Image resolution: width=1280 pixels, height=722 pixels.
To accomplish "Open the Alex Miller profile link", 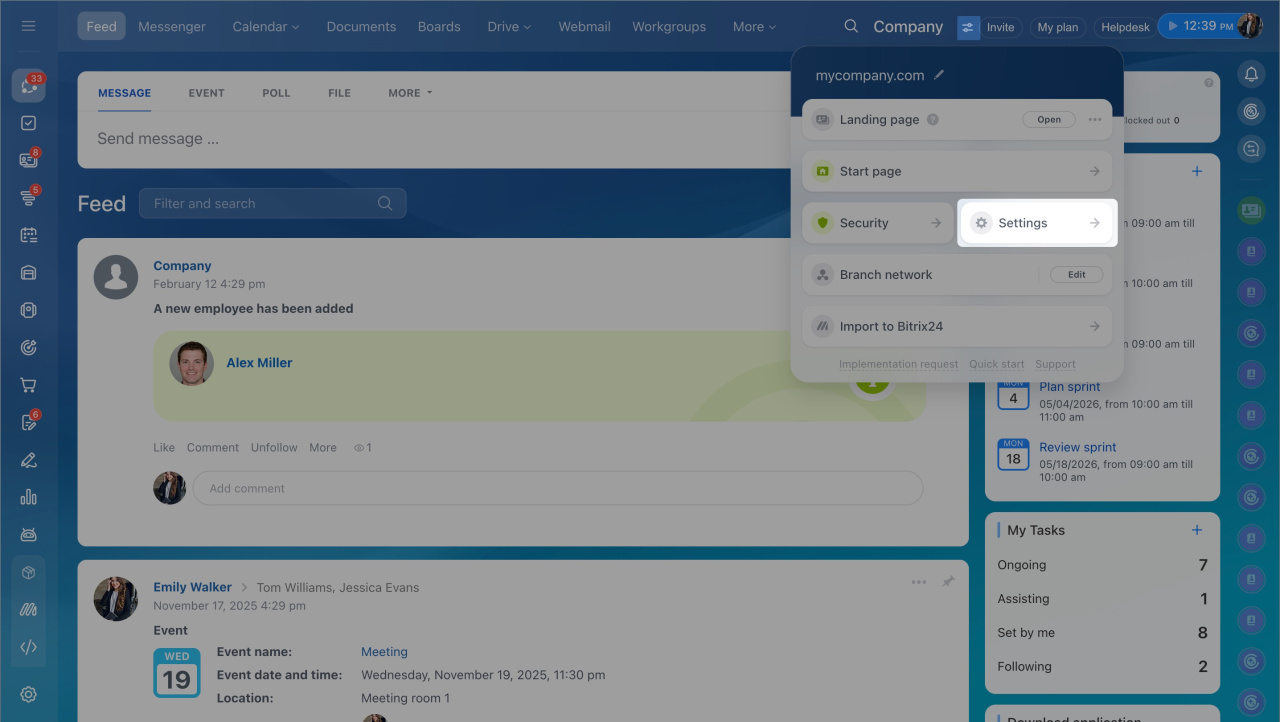I will [x=259, y=363].
